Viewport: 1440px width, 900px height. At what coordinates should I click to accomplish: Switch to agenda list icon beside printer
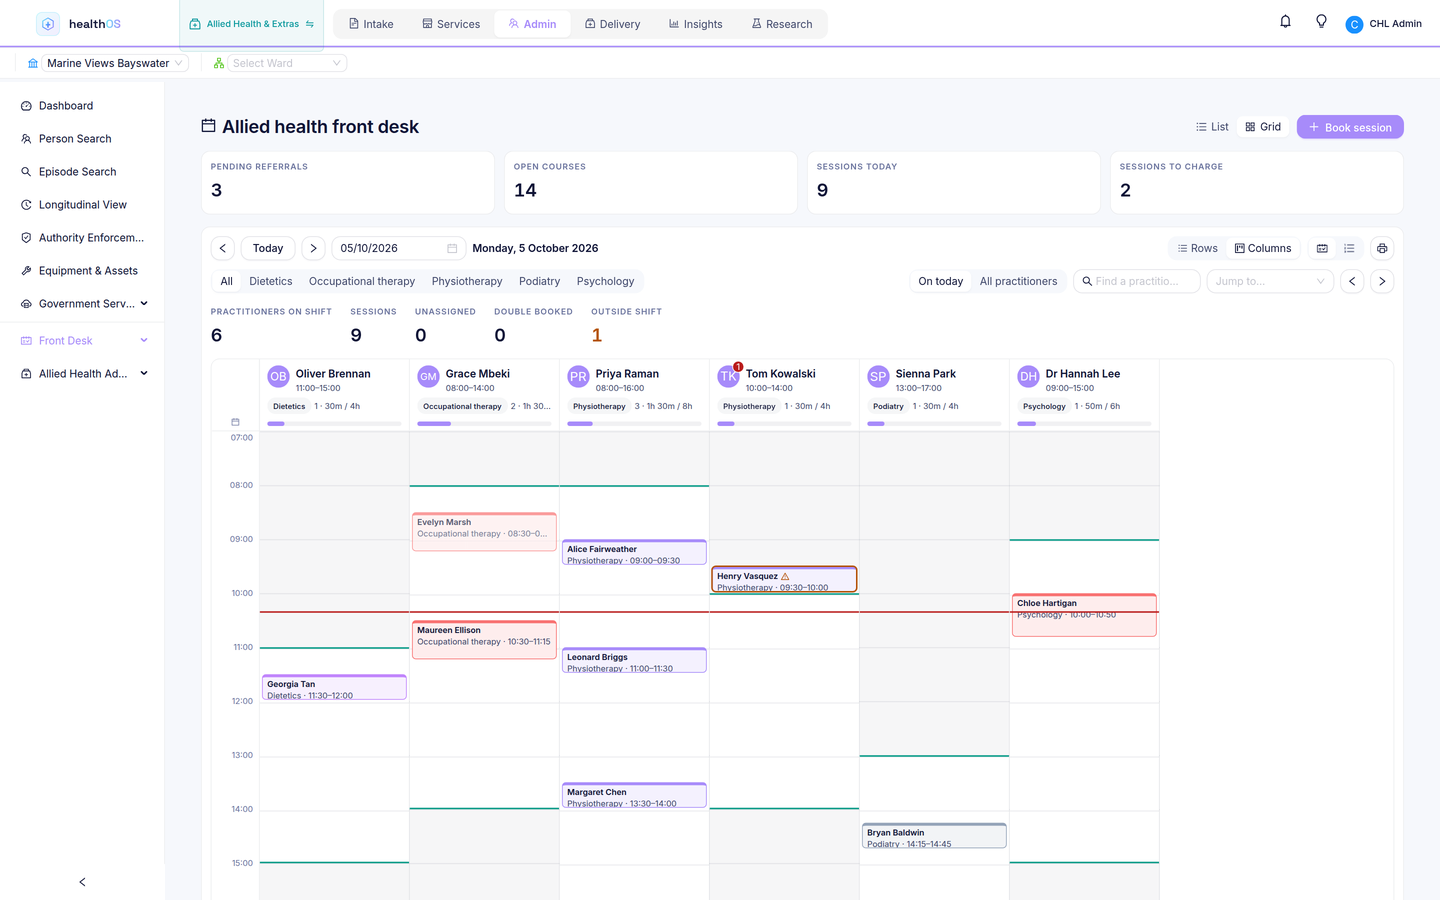(x=1349, y=248)
